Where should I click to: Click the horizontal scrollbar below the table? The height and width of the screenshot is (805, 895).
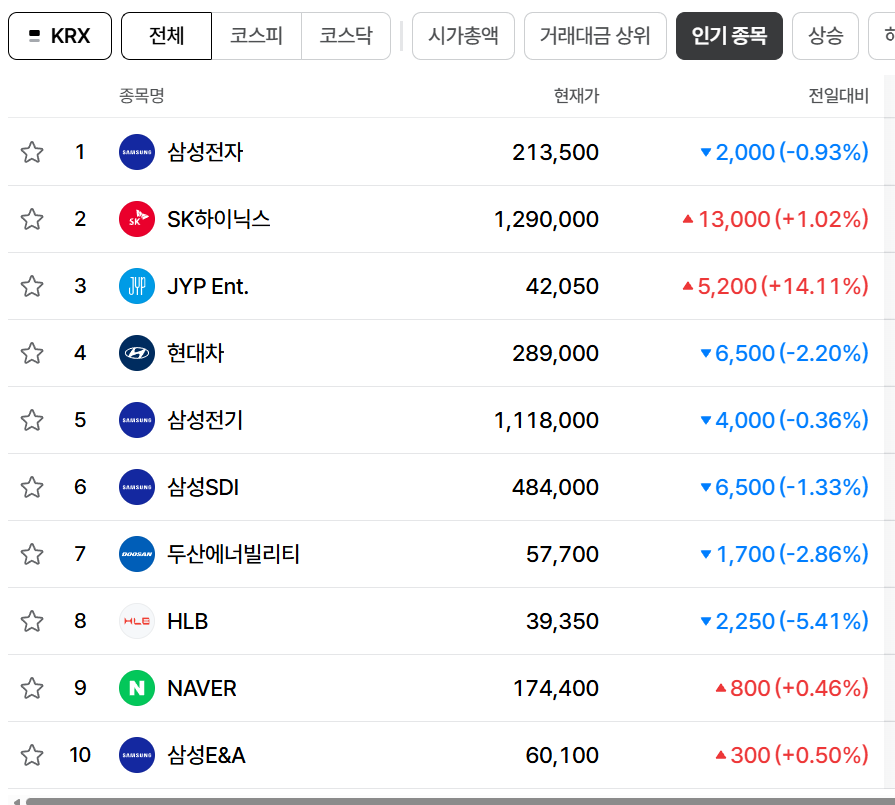[x=460, y=801]
